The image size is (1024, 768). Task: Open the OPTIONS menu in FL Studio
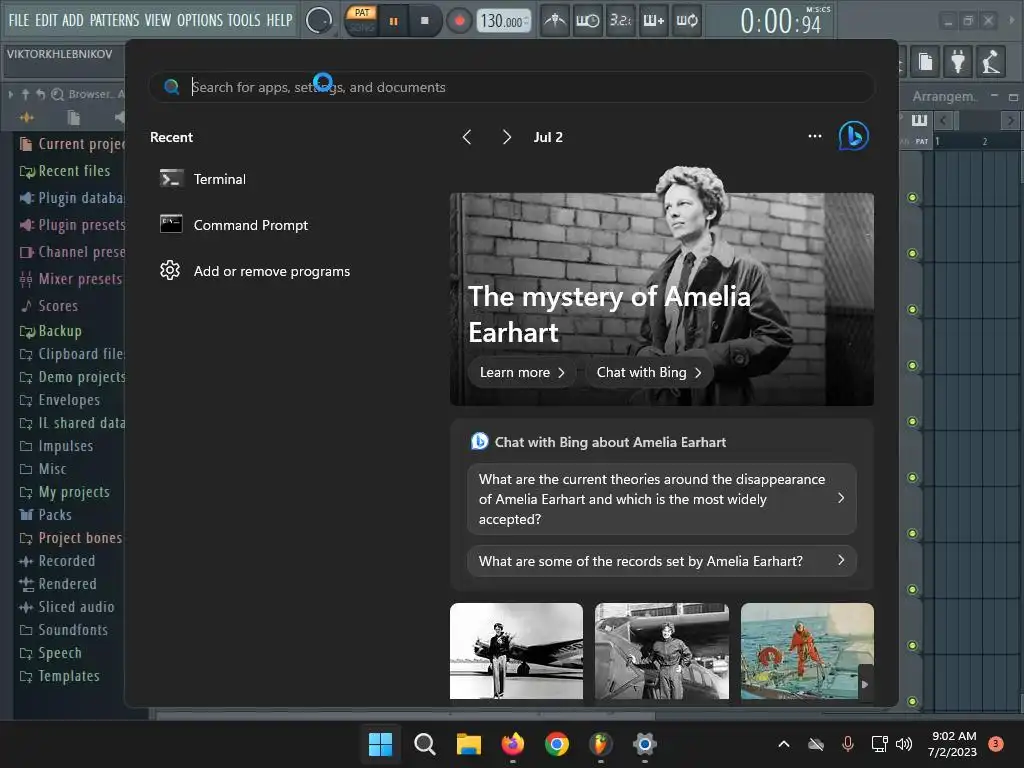[x=200, y=20]
